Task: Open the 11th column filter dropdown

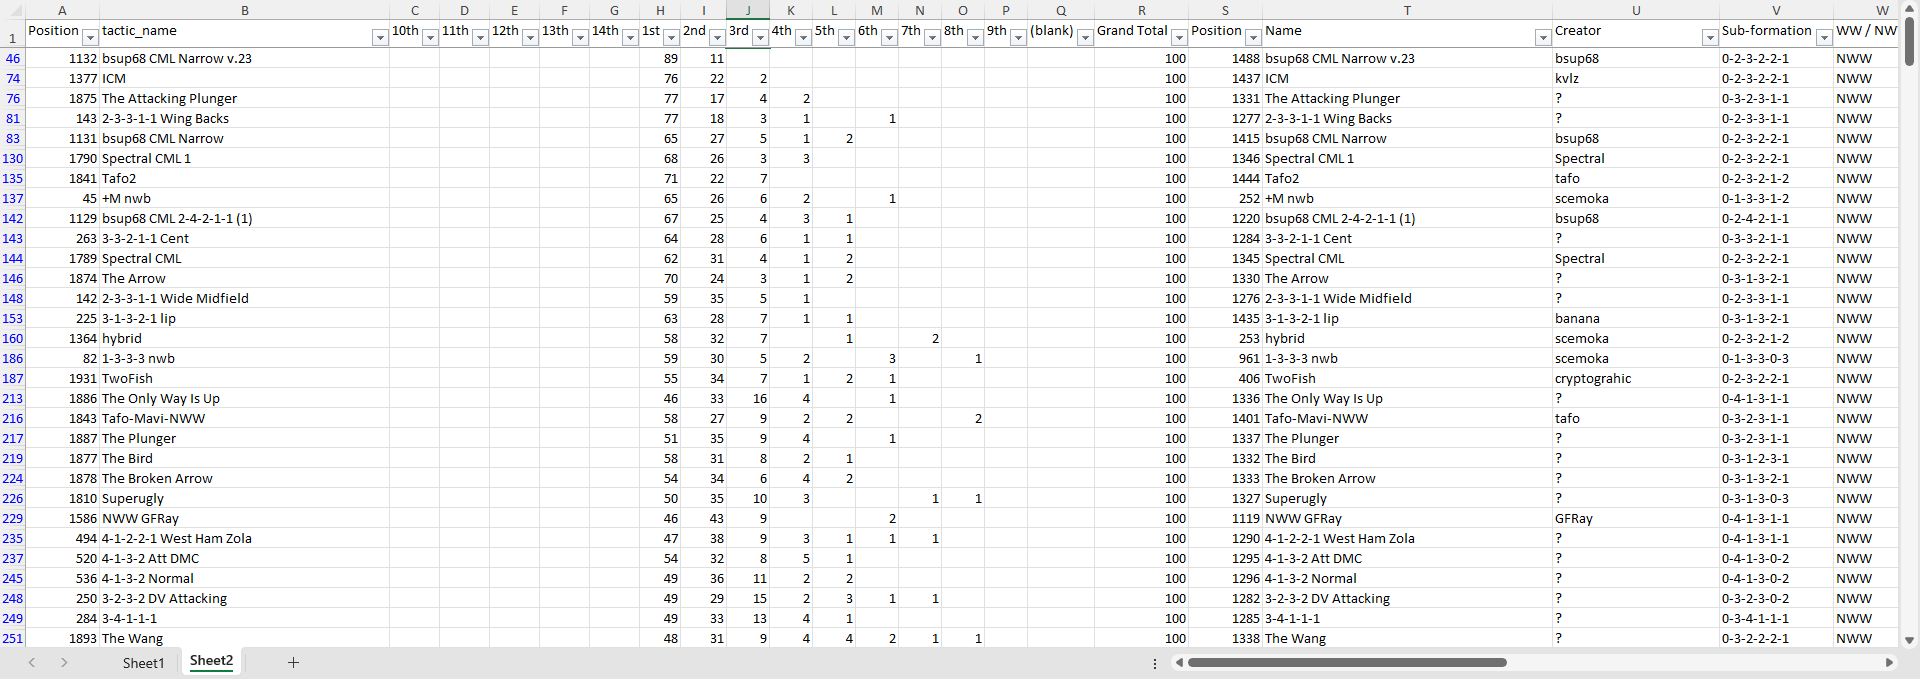Action: click(480, 37)
